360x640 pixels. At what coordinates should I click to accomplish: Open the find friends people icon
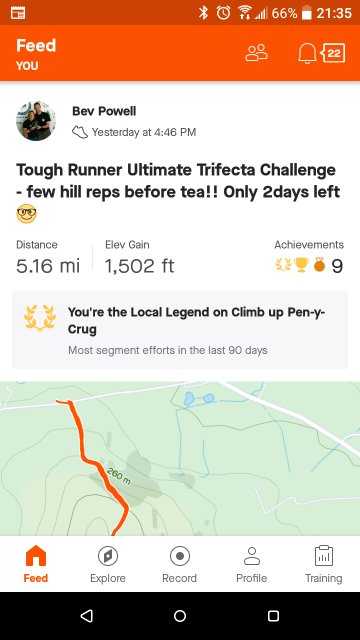(x=256, y=53)
